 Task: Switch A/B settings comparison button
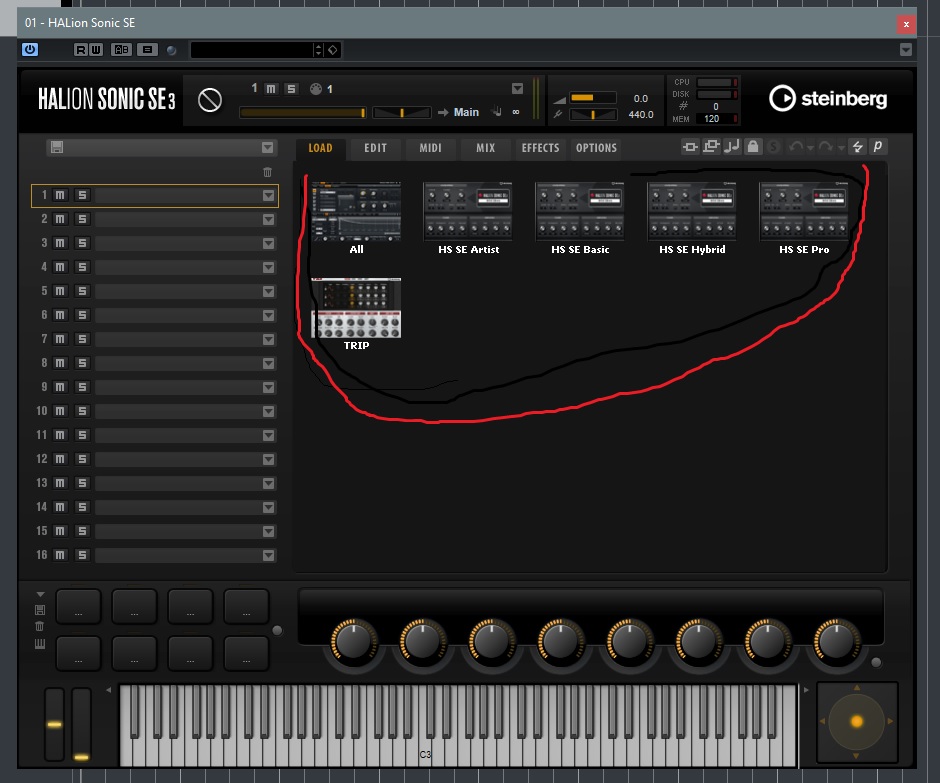click(121, 50)
